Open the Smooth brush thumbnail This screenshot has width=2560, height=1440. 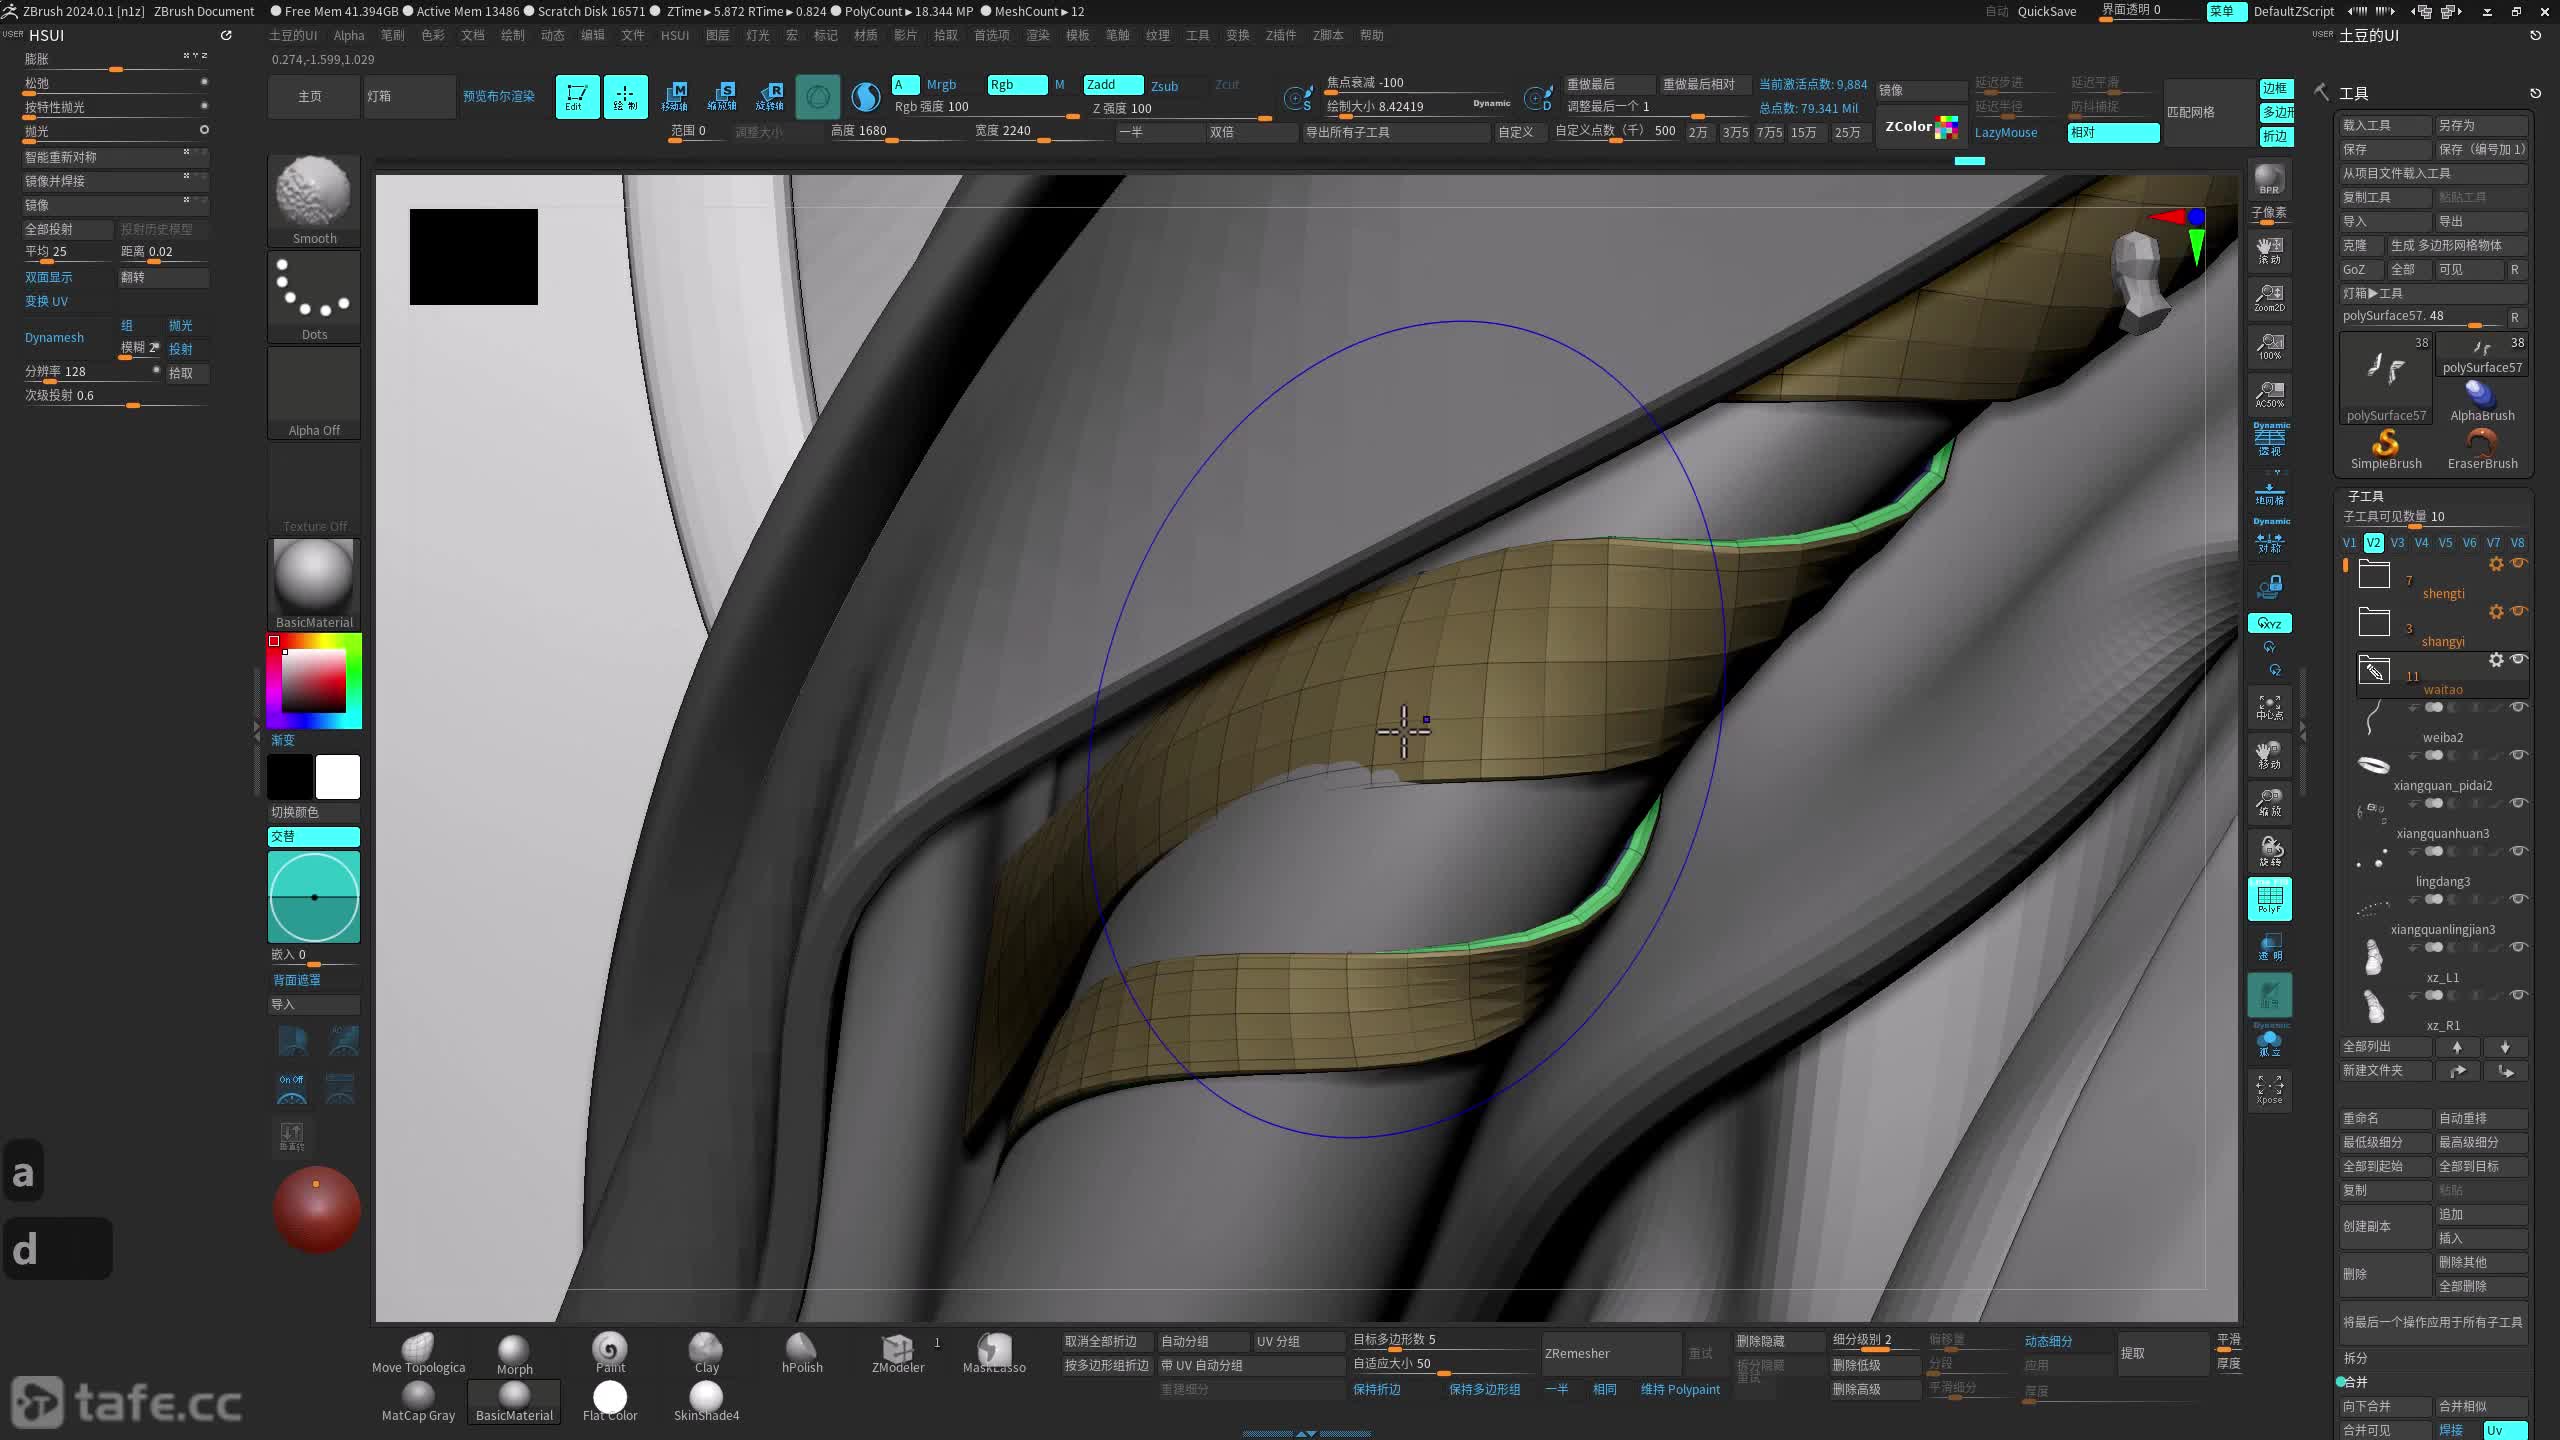tap(314, 200)
